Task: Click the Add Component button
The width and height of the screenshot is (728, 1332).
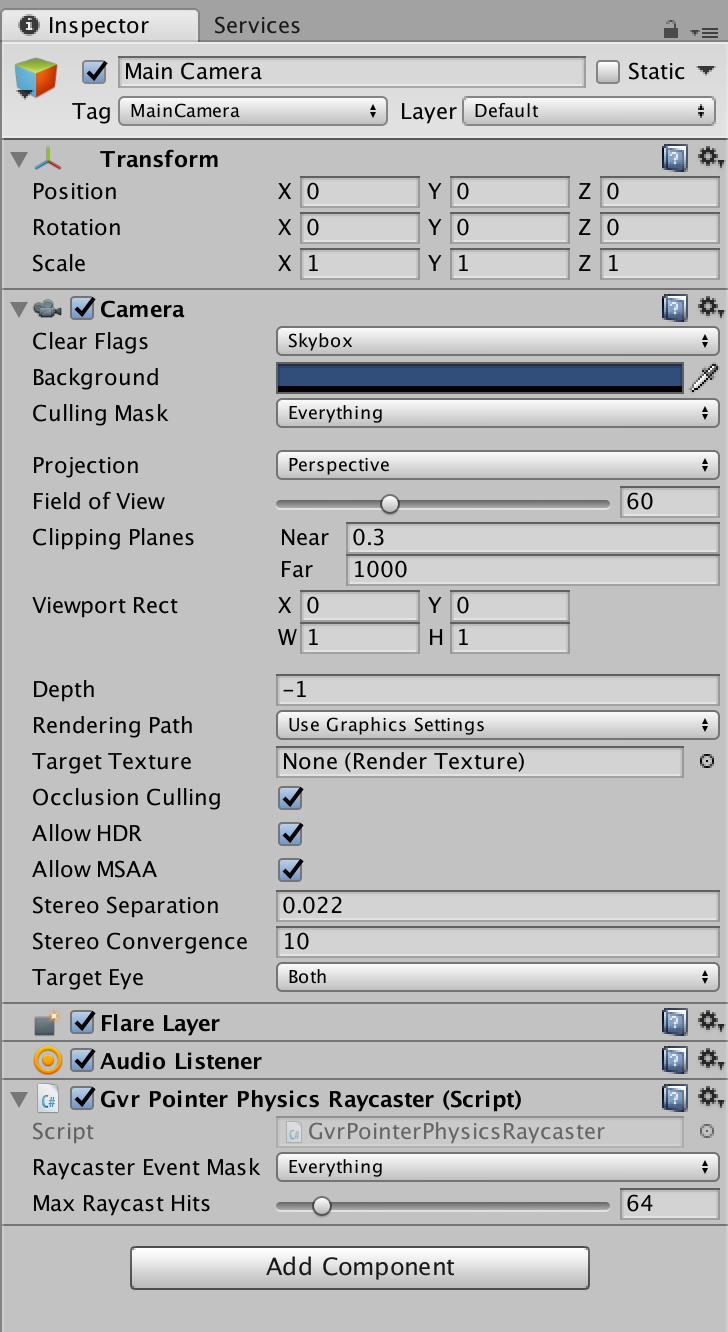Action: tap(360, 1267)
